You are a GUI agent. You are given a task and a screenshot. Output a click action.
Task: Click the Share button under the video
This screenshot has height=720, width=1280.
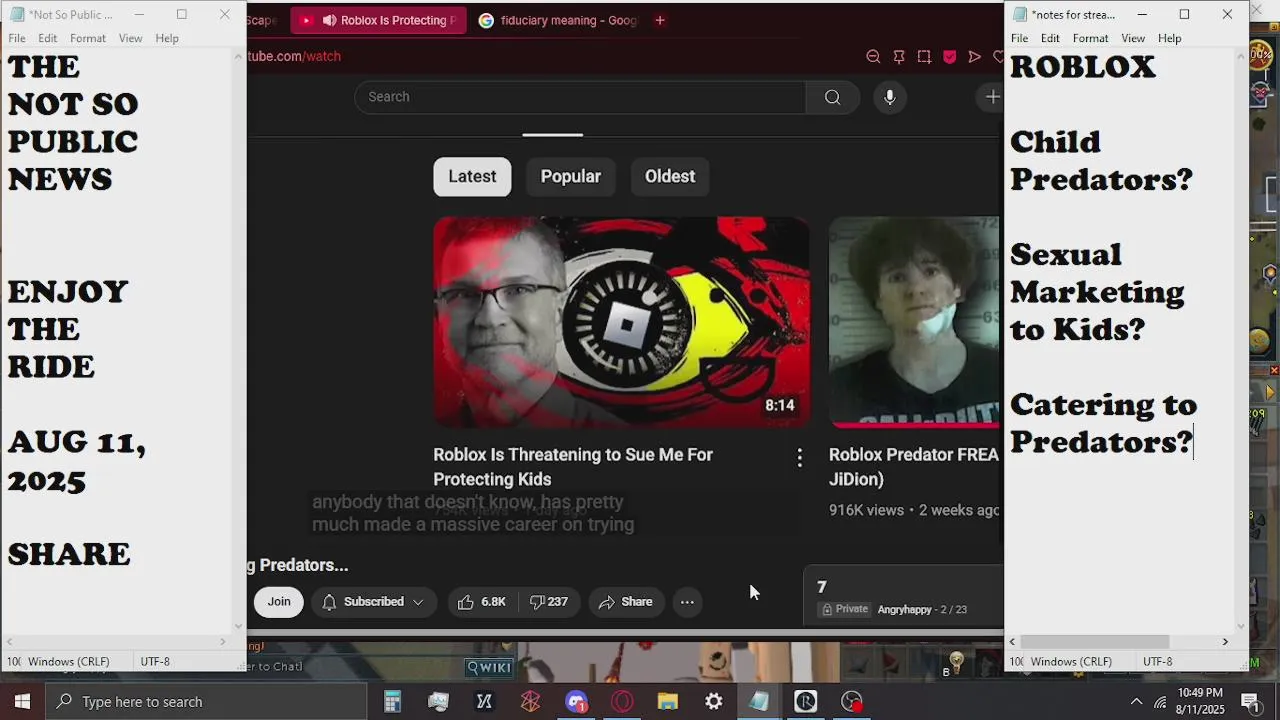click(626, 602)
